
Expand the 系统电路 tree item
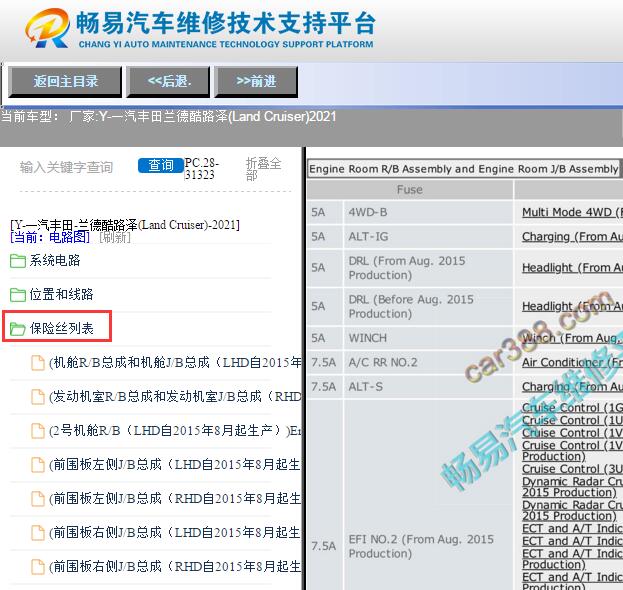pyautogui.click(x=55, y=261)
